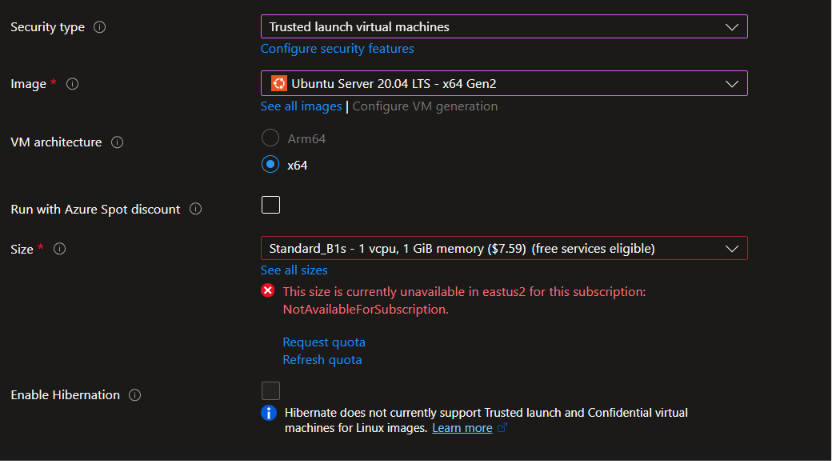Click the Request quota link

click(324, 342)
